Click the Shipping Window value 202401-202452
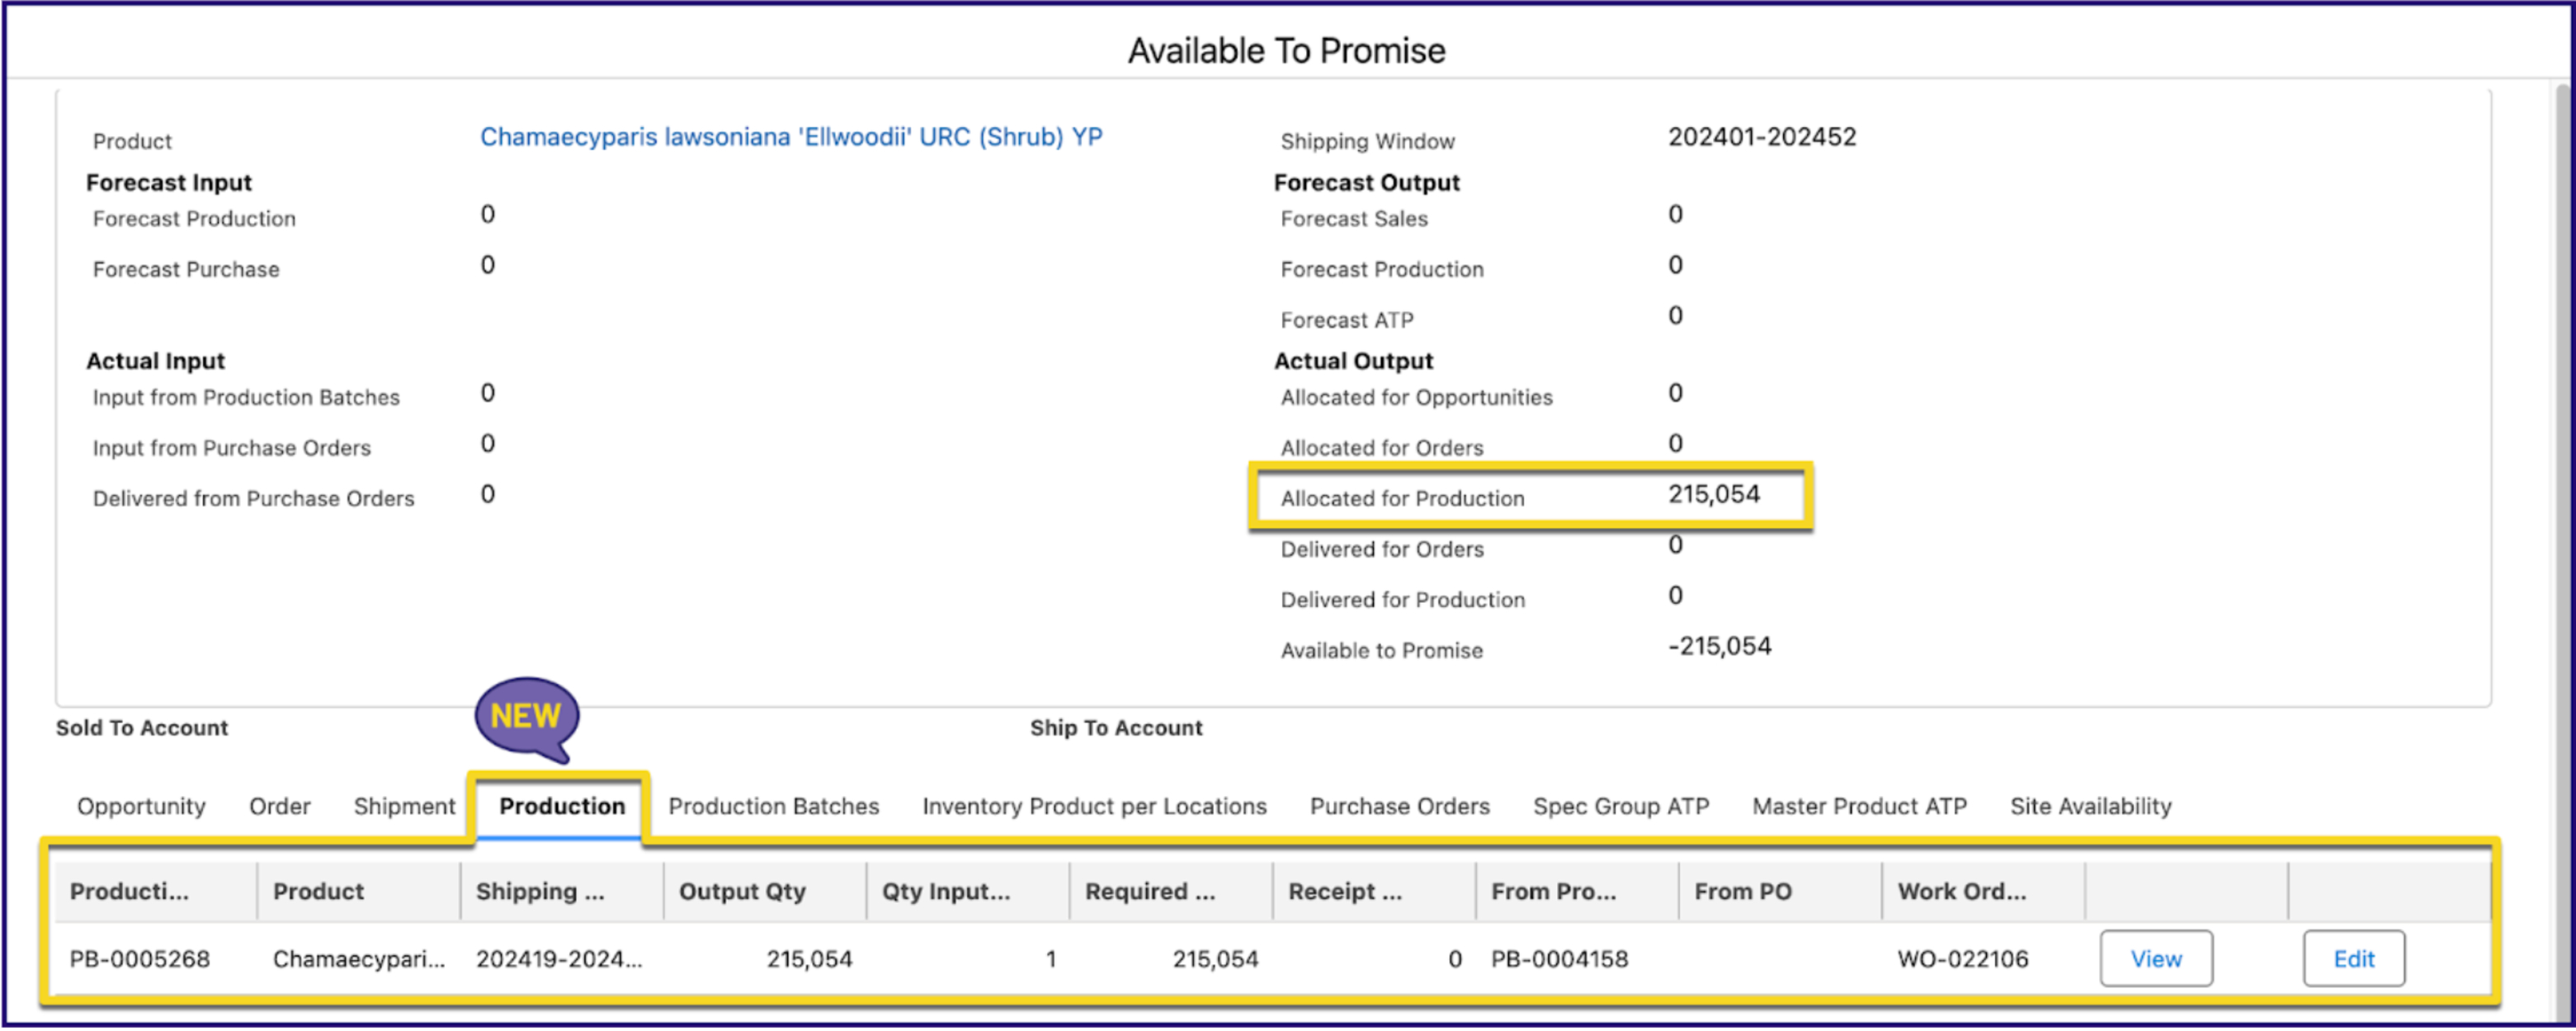Screen dimensions: 2576x1031 tap(1761, 137)
